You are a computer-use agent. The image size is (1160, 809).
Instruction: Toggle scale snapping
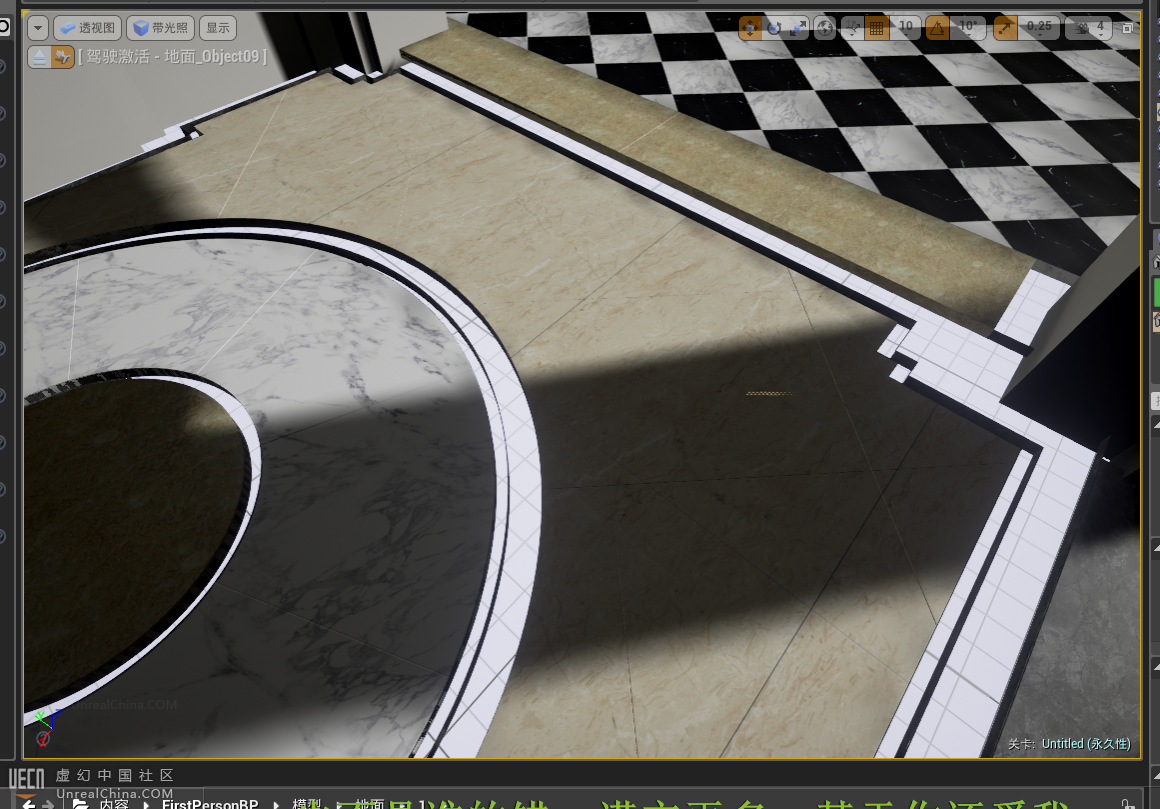point(1005,28)
